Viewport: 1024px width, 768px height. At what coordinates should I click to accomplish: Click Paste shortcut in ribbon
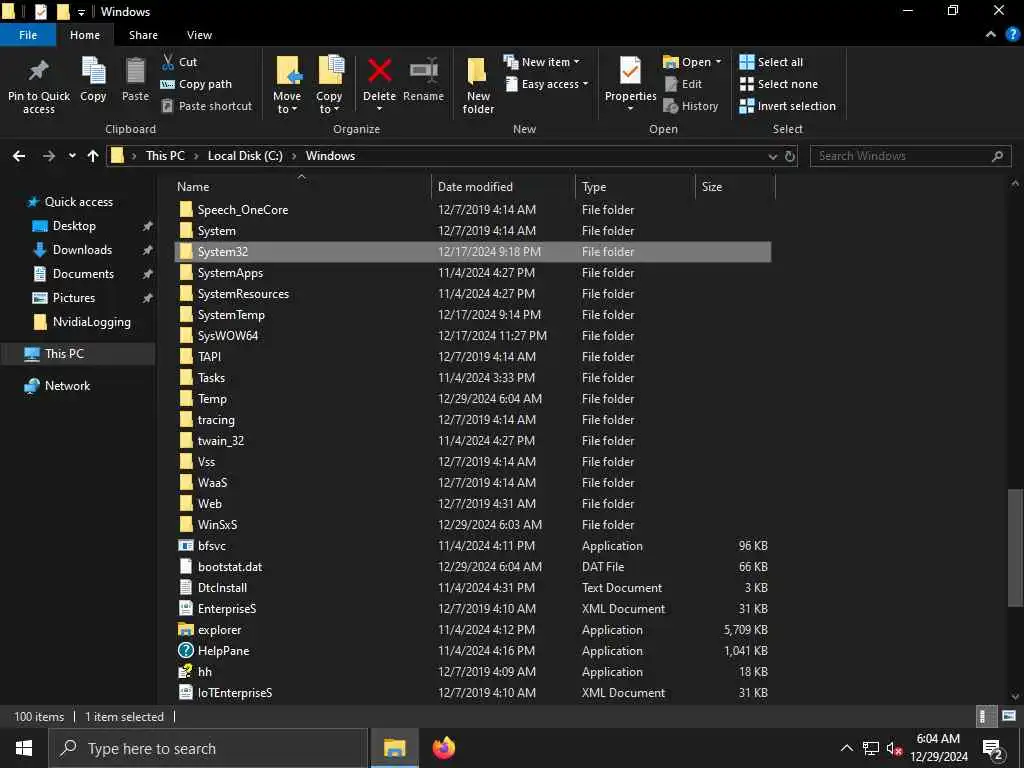pyautogui.click(x=206, y=106)
